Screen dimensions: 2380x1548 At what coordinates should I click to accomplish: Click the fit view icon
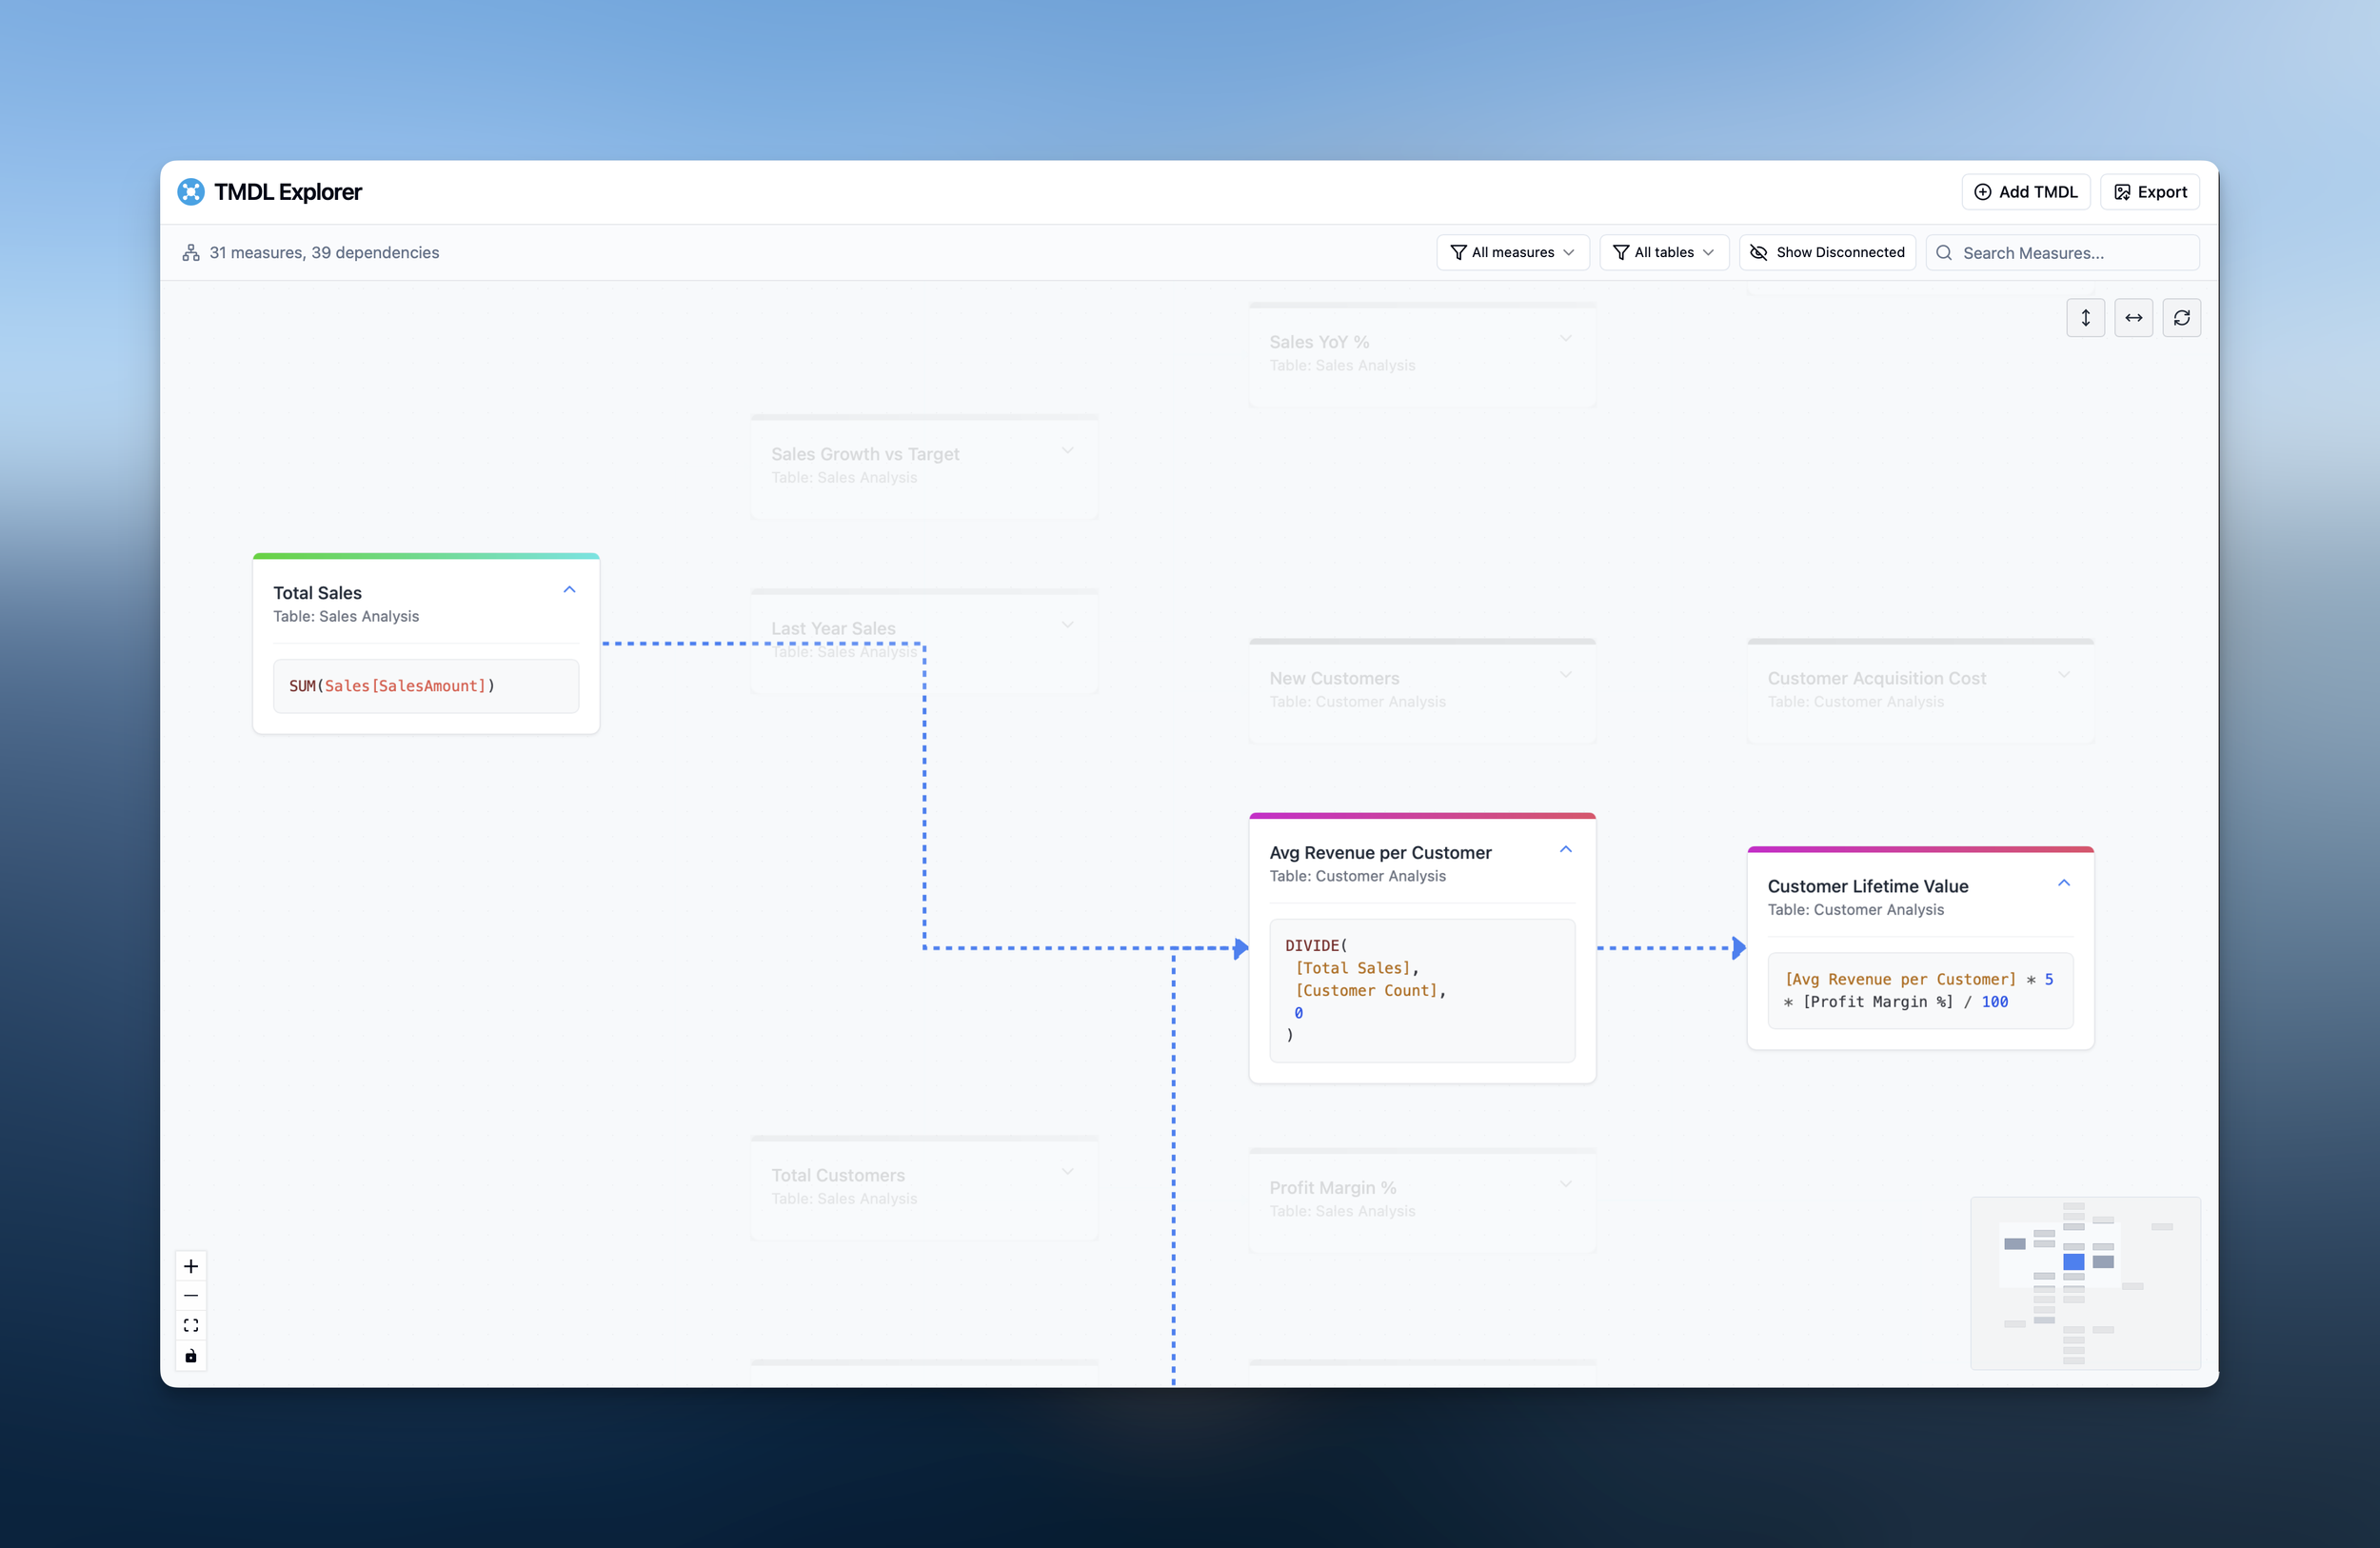(x=191, y=1326)
